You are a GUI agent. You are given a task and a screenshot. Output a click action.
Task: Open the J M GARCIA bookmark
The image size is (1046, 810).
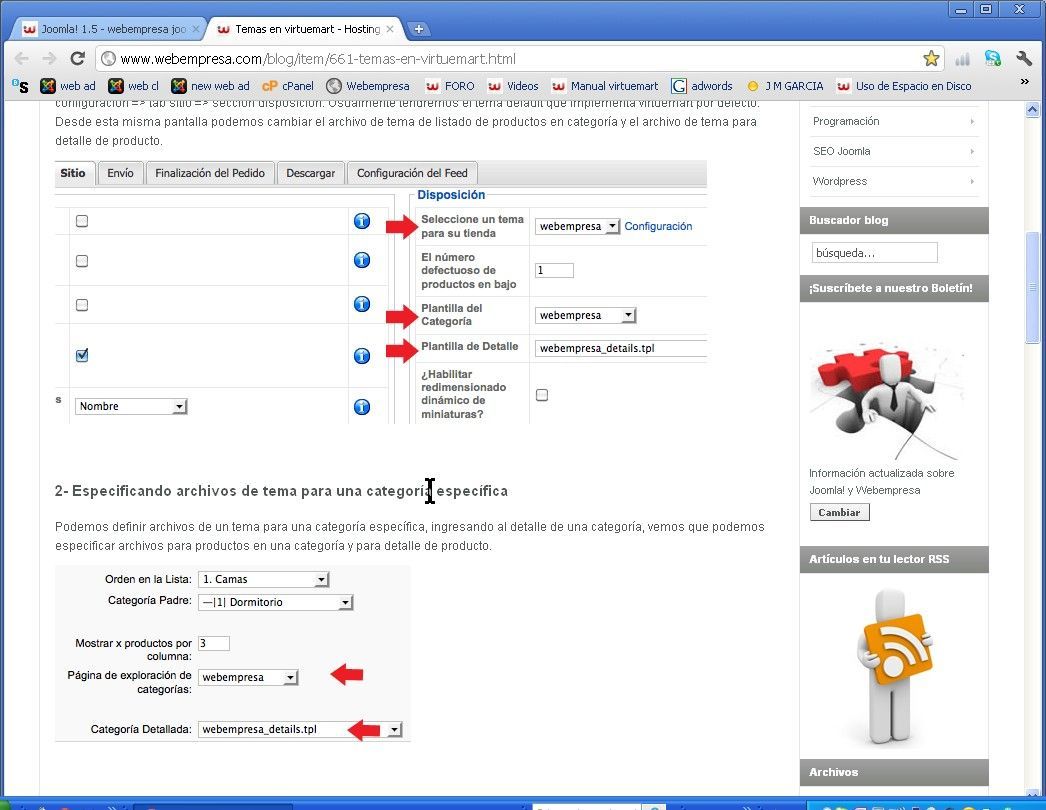pos(785,86)
